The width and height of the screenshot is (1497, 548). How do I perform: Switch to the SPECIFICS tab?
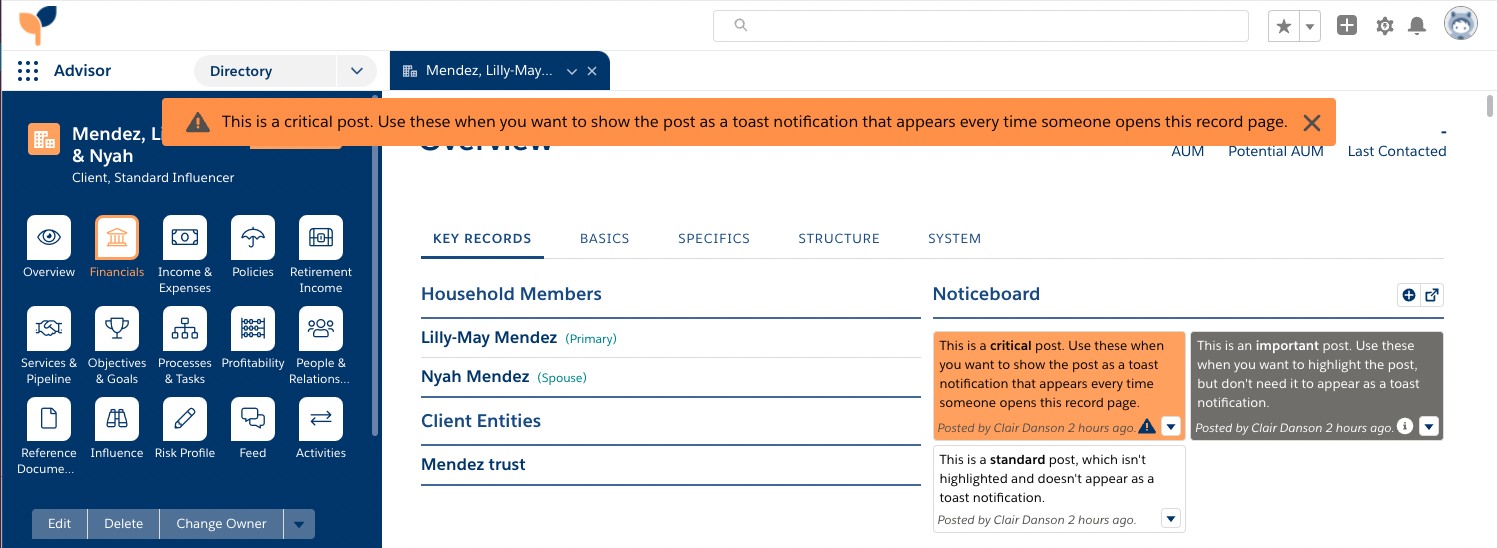[x=714, y=238]
